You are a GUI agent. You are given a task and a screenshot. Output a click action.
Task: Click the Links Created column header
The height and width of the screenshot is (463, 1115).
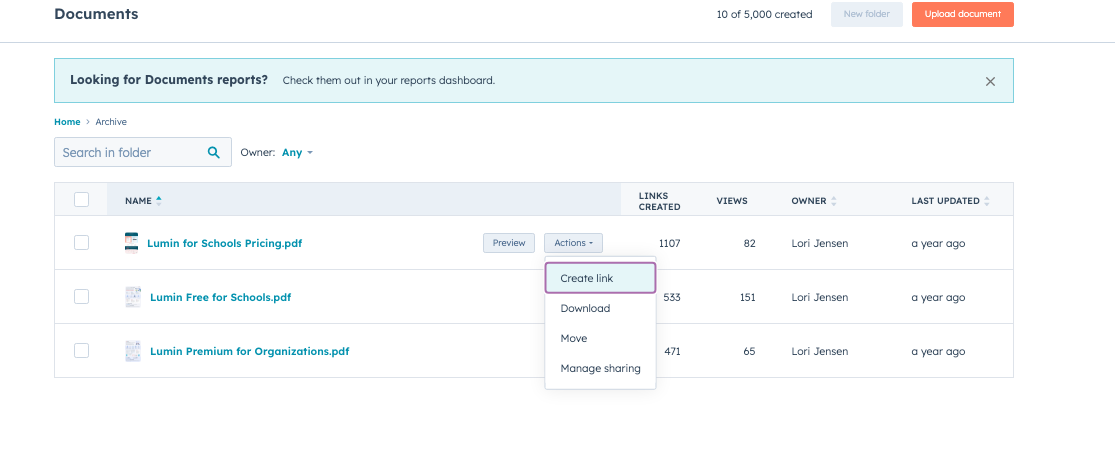pyautogui.click(x=659, y=201)
